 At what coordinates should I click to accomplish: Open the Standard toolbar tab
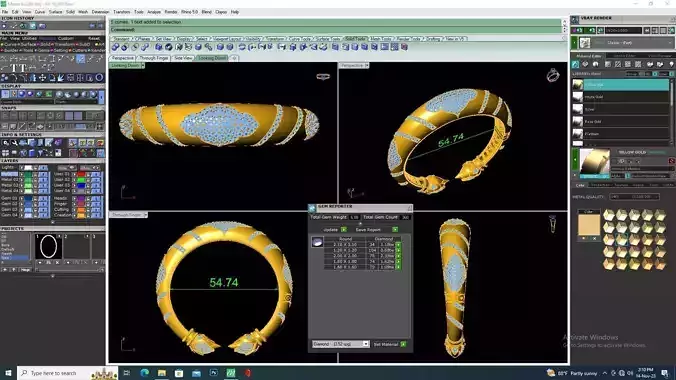pyautogui.click(x=121, y=39)
